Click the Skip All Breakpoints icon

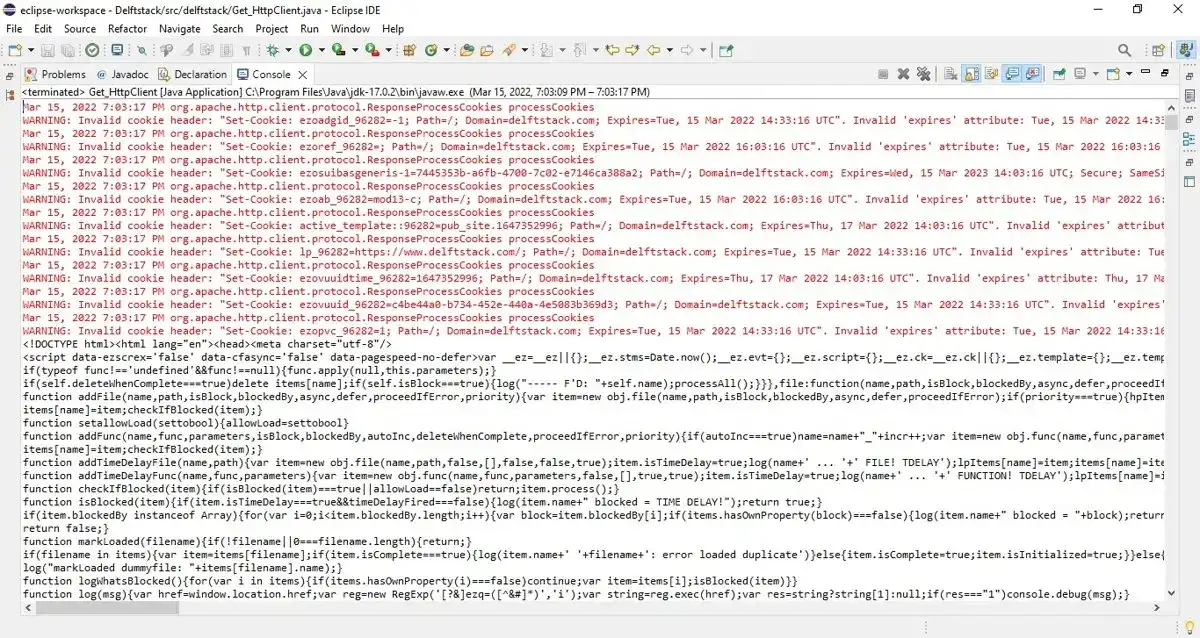142,50
